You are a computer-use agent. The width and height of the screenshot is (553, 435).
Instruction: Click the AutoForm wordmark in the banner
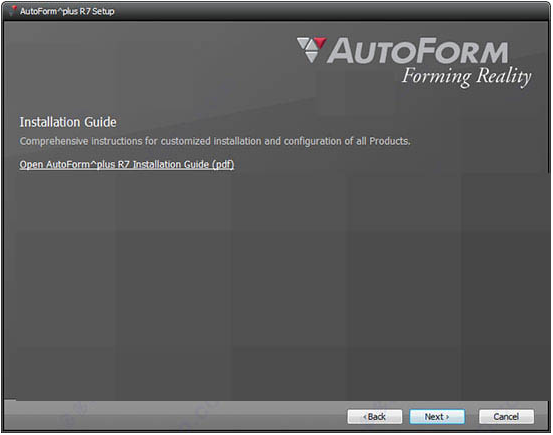point(418,51)
